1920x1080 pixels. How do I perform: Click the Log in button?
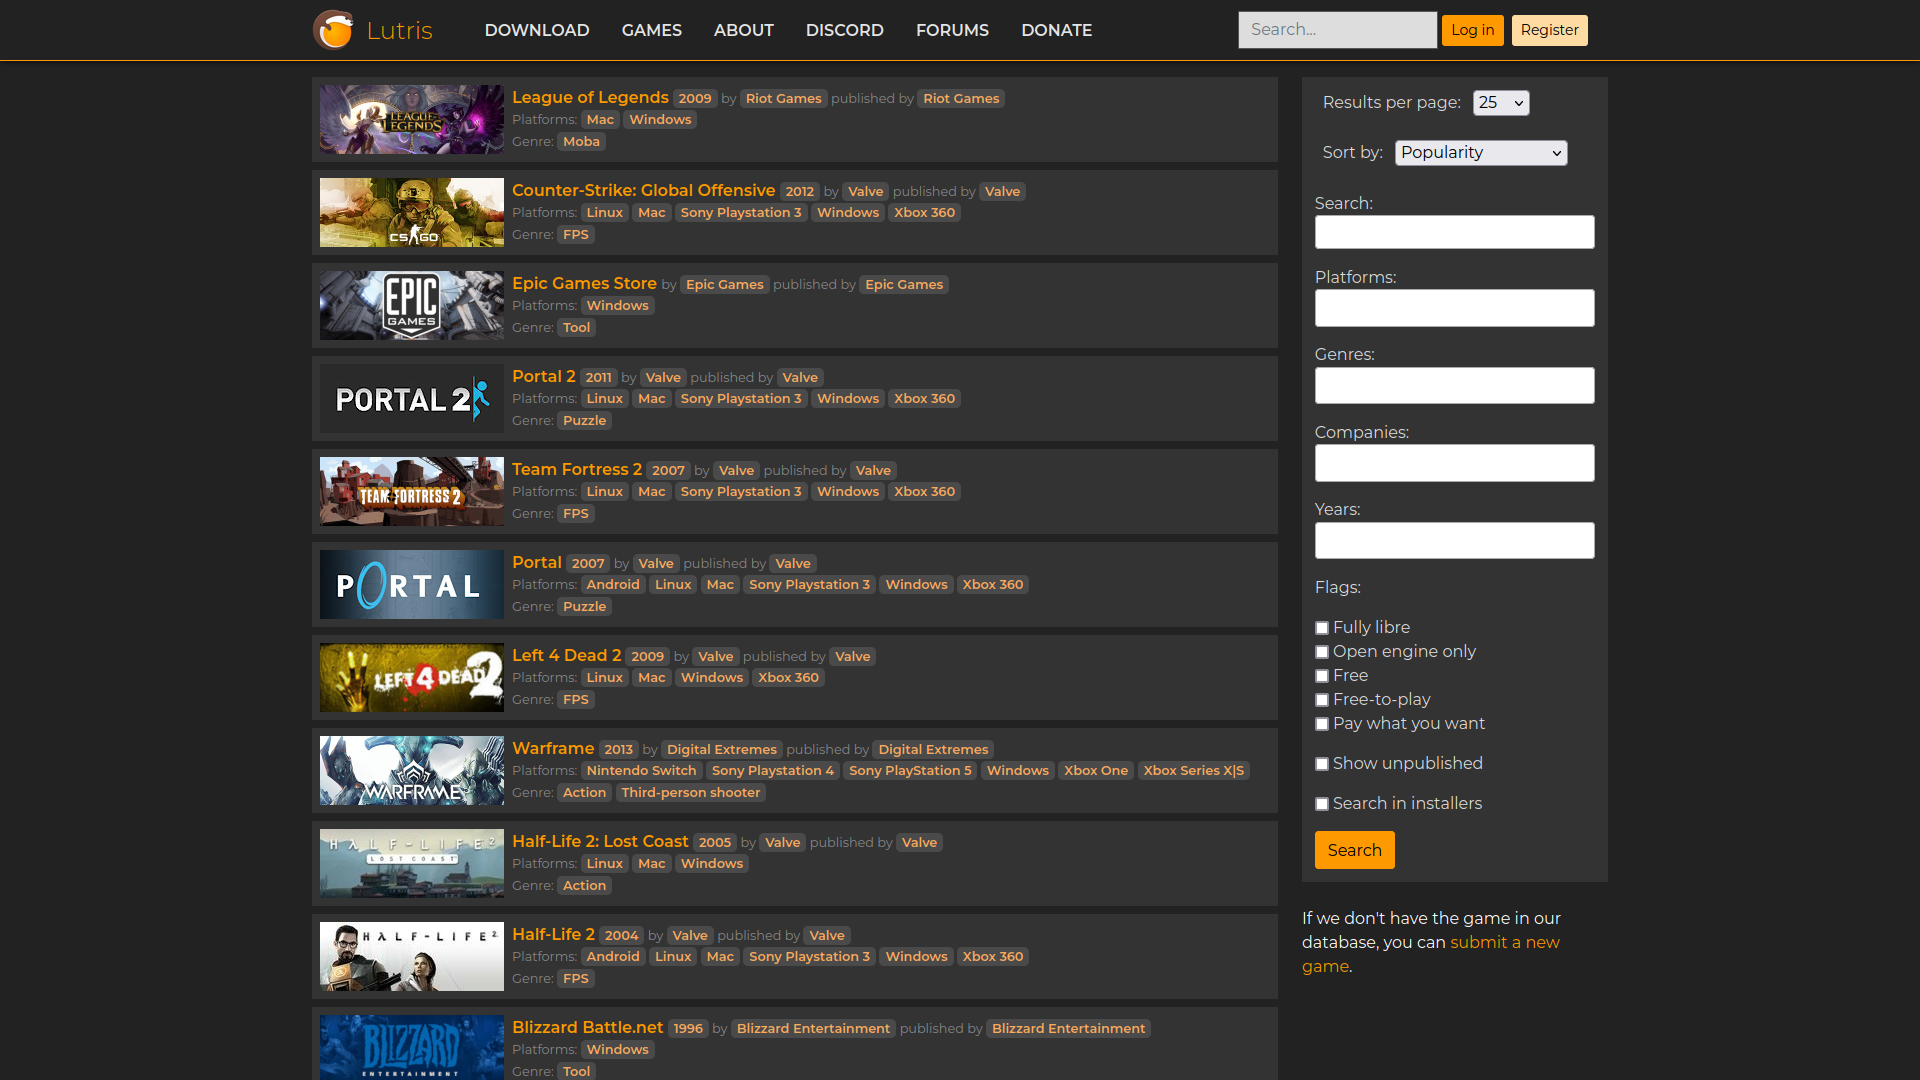click(x=1472, y=30)
